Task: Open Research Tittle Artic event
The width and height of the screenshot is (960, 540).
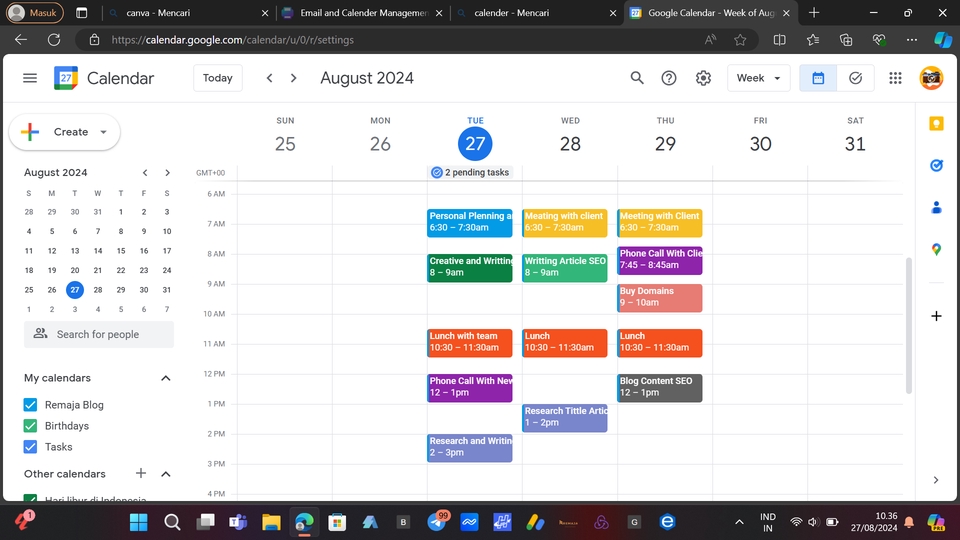Action: (564, 418)
